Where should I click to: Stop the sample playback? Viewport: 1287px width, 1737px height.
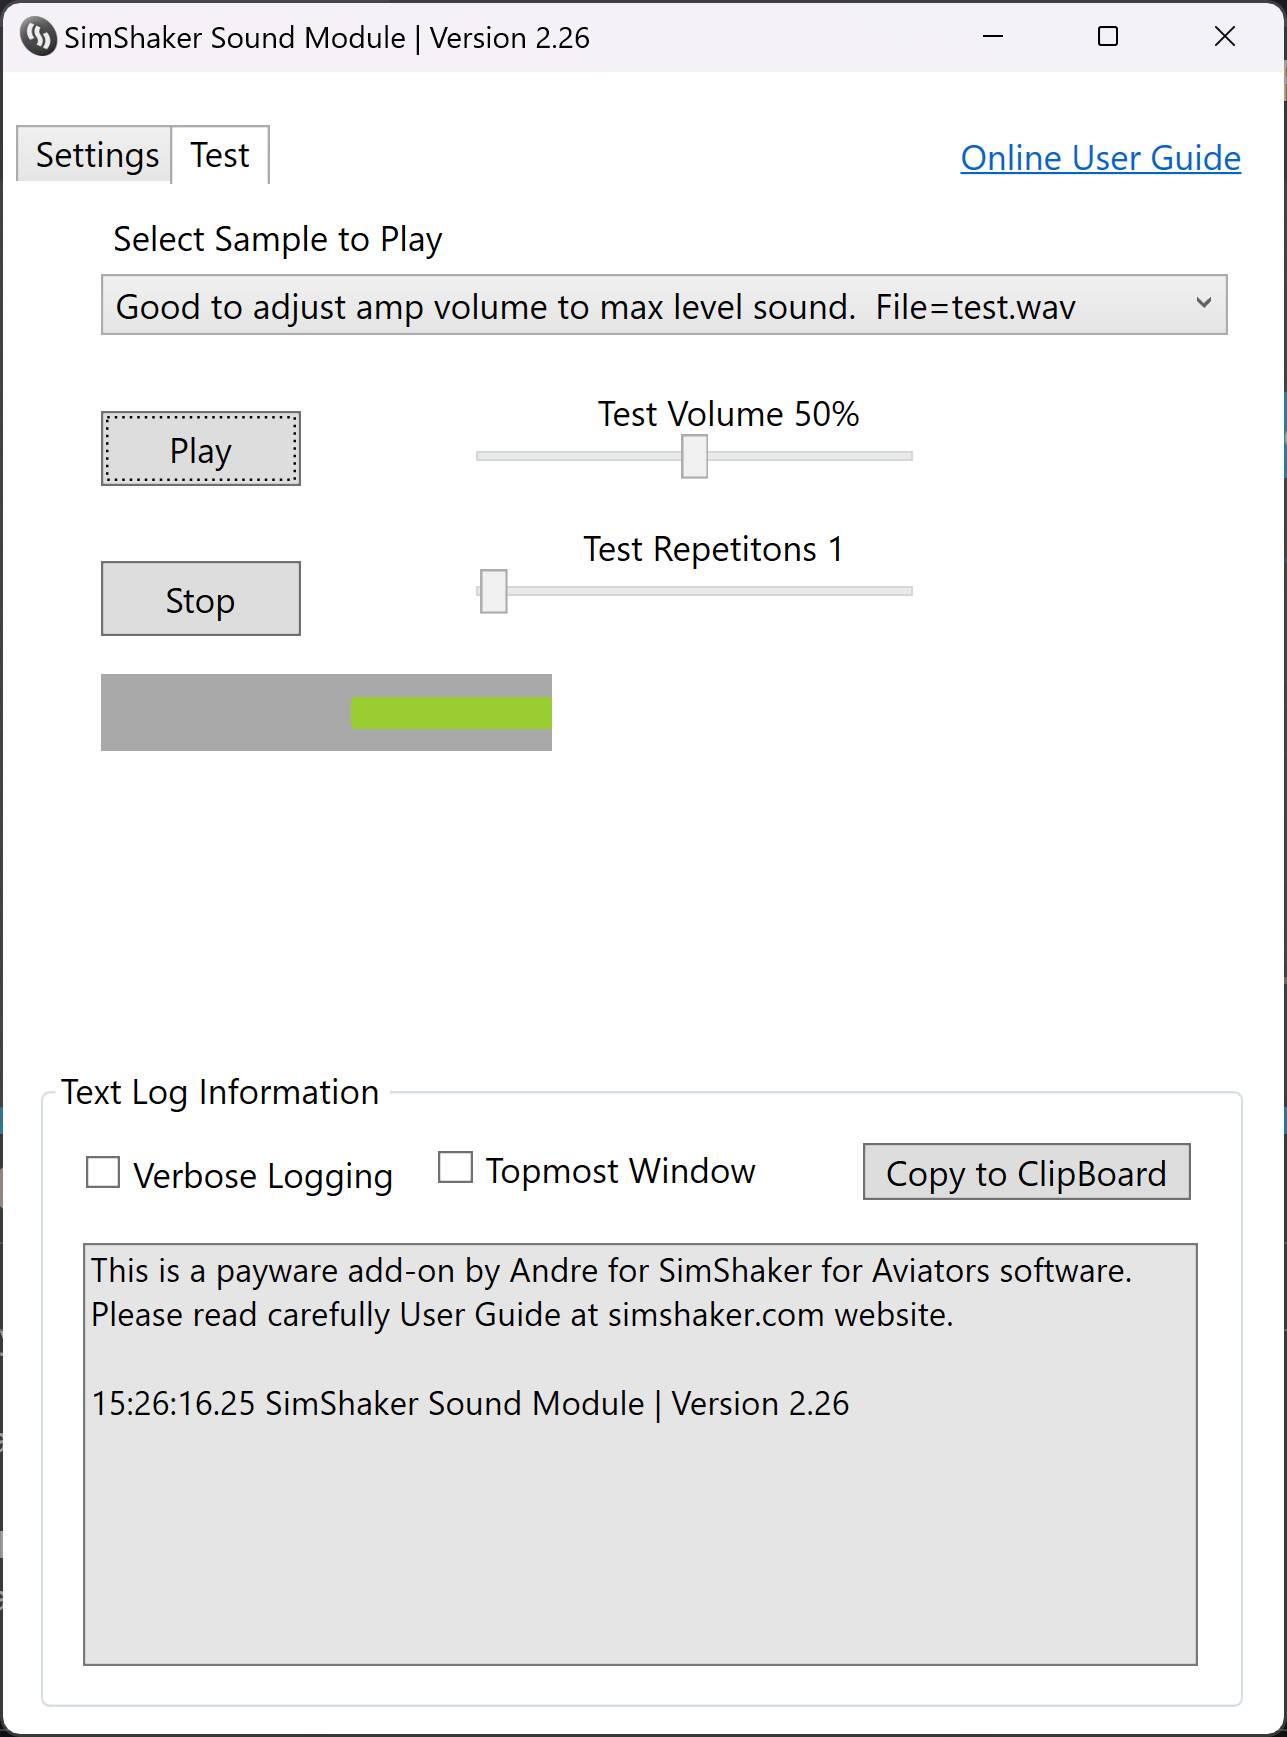(x=201, y=599)
